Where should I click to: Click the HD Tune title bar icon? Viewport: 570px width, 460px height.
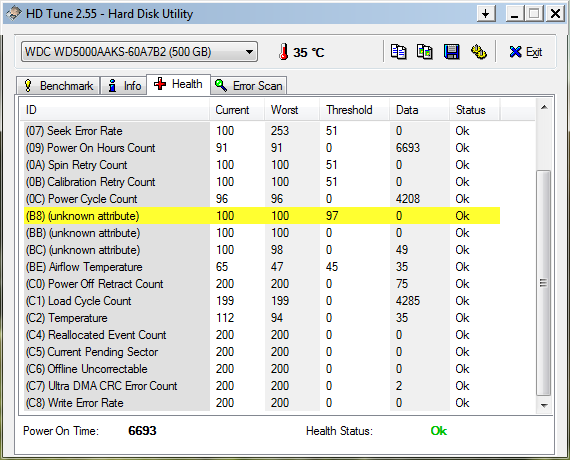(14, 14)
